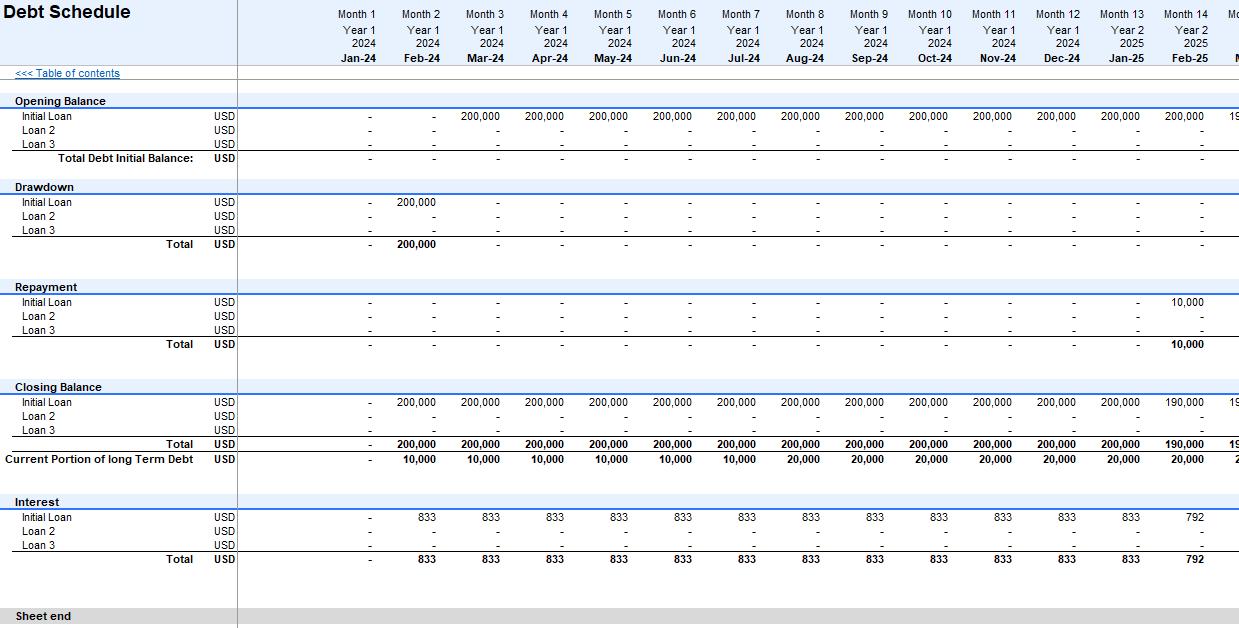
Task: Click the Repayment section header
Action: pyautogui.click(x=46, y=287)
